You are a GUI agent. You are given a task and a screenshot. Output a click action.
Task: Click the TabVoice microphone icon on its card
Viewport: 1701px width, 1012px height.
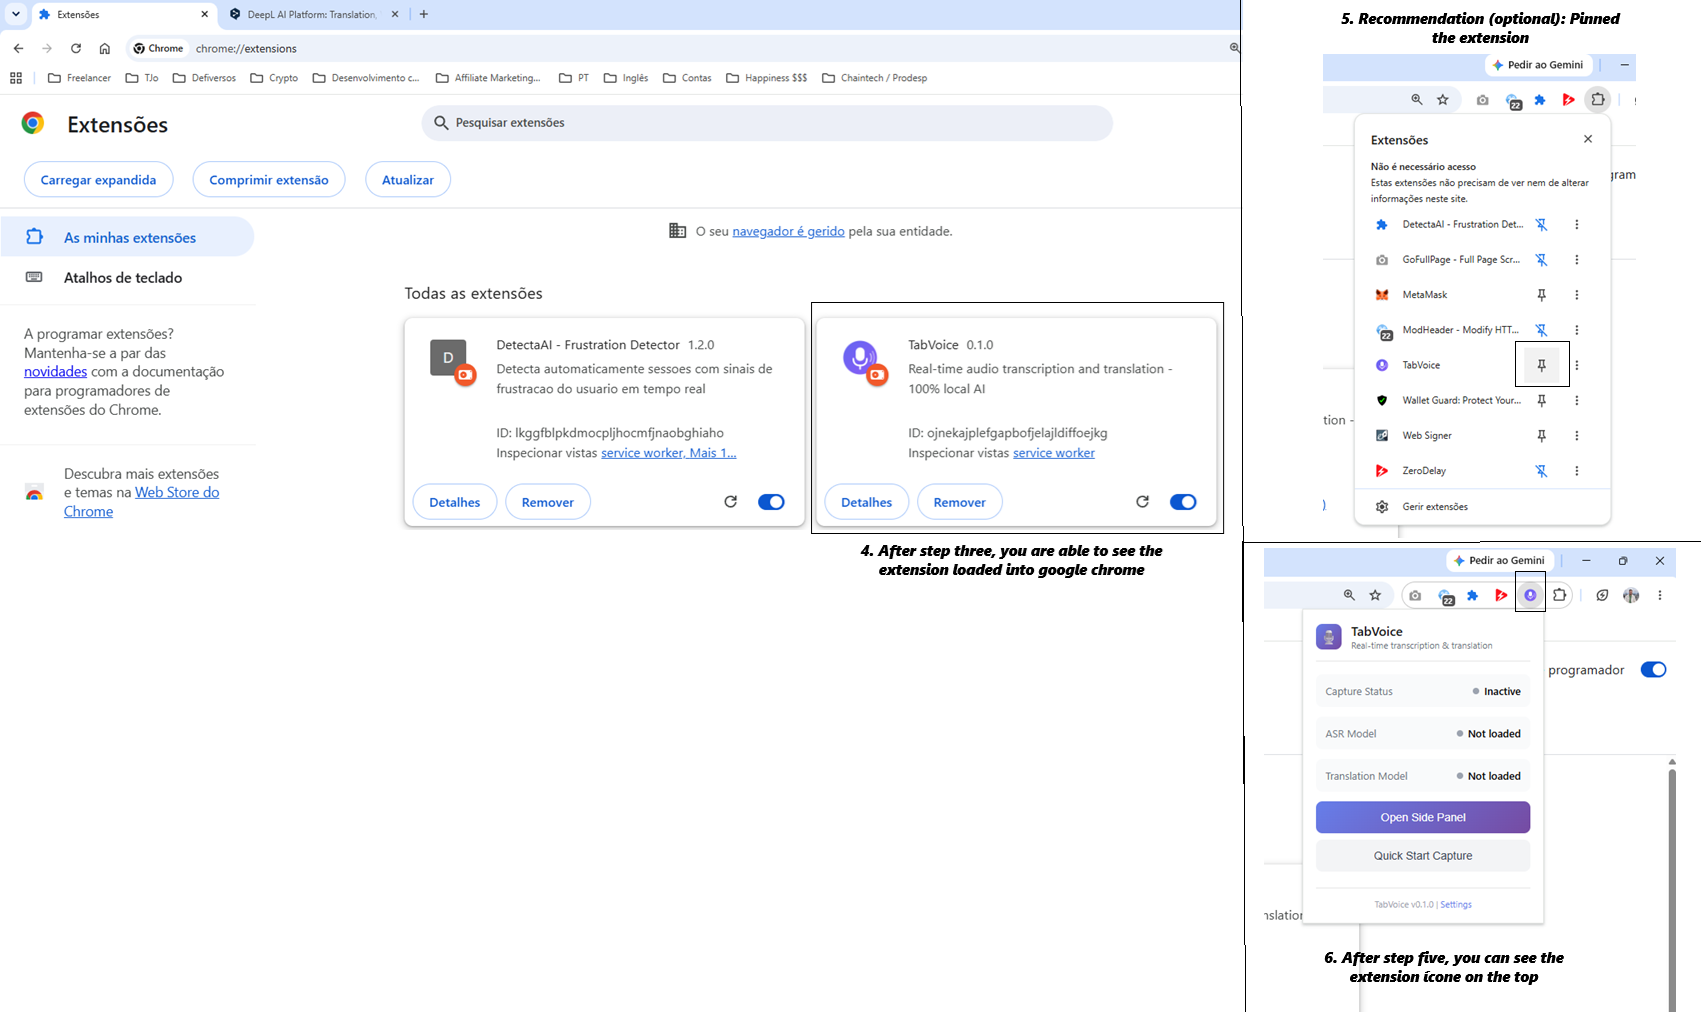point(860,357)
